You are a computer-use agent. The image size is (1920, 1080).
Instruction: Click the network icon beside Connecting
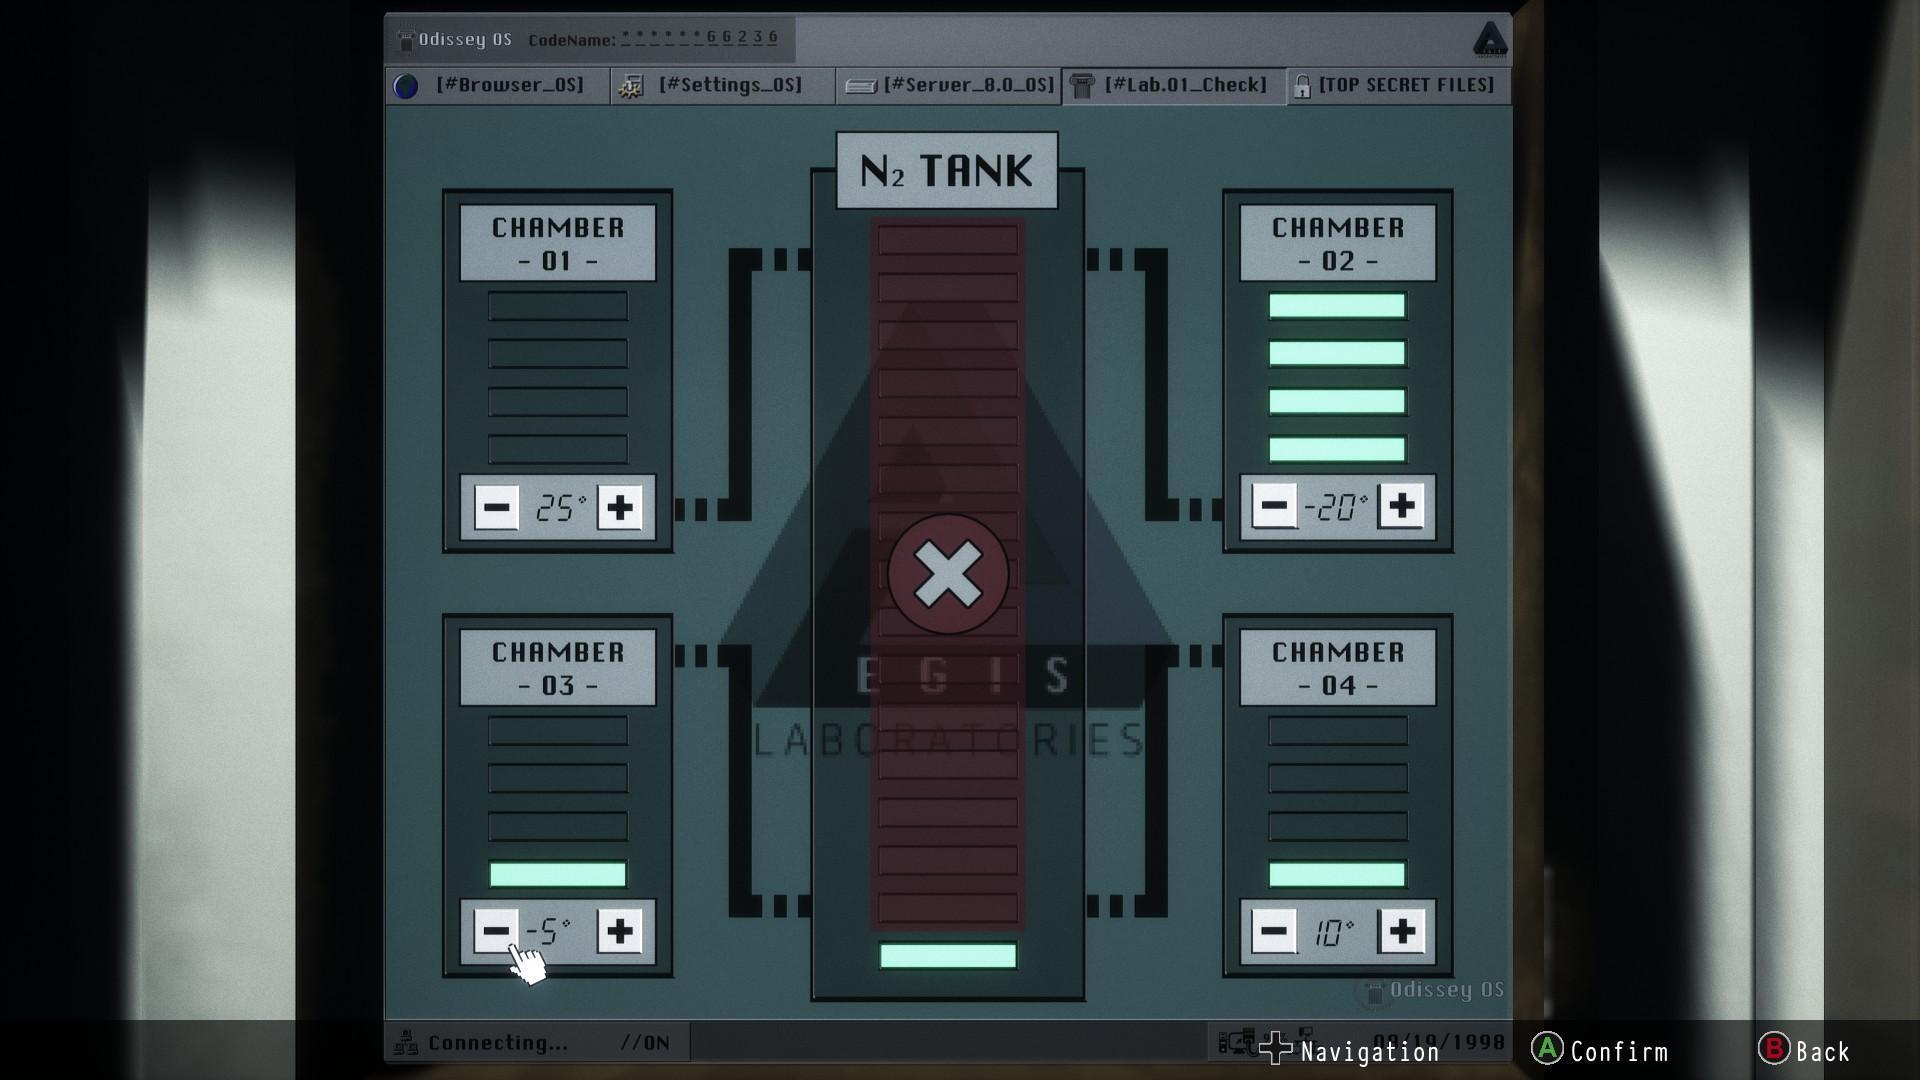click(406, 1043)
